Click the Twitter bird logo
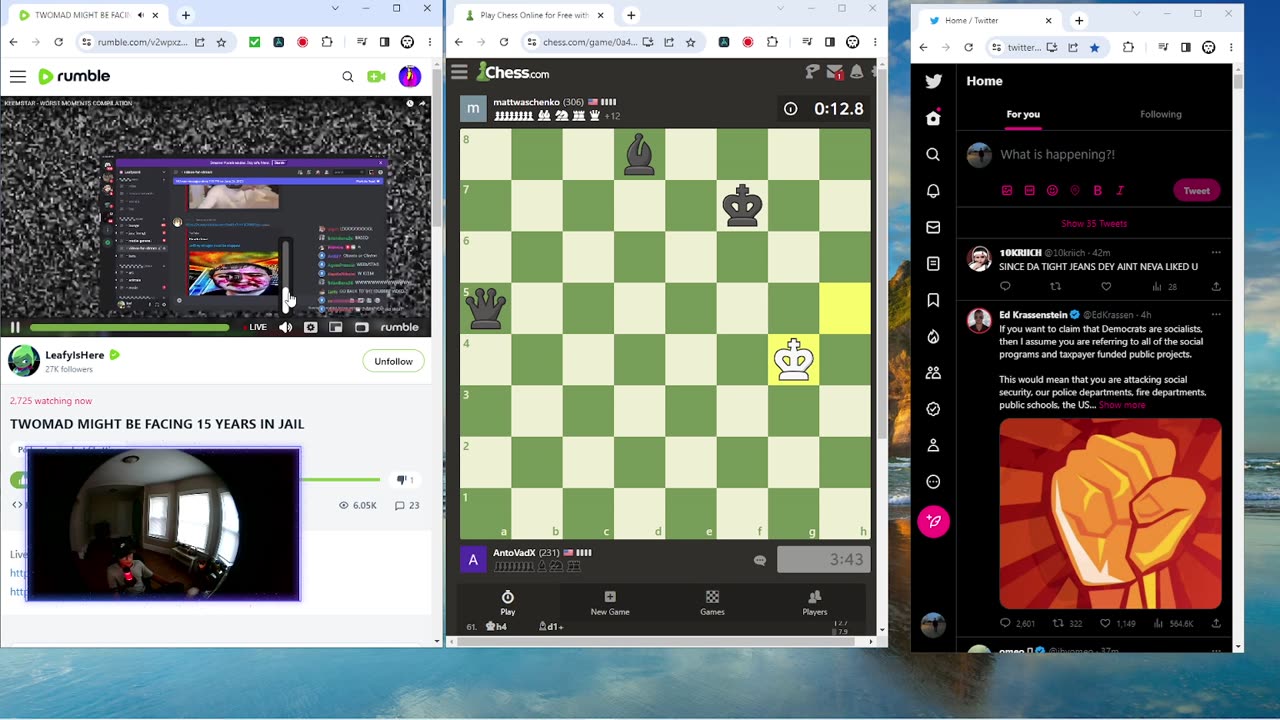 point(933,82)
